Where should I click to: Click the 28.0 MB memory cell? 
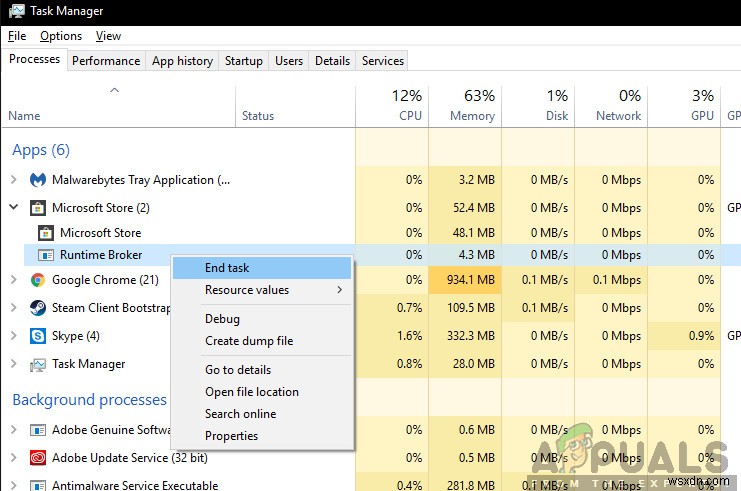click(x=465, y=364)
